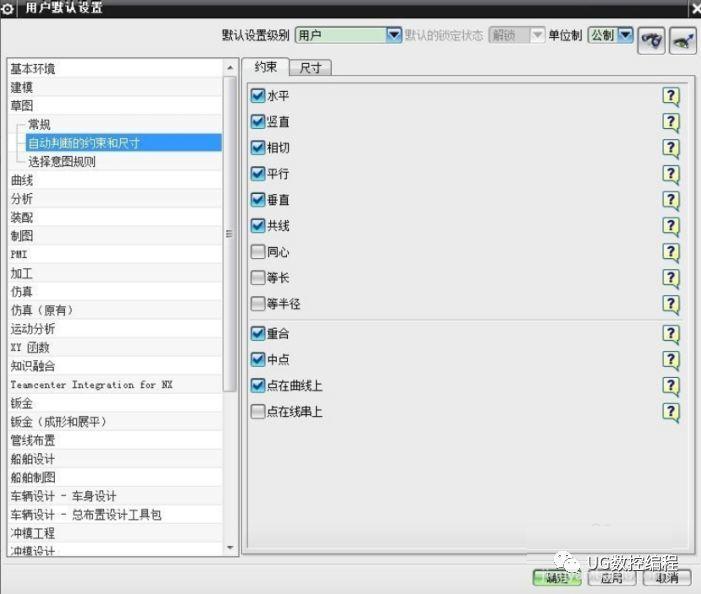Select 选择意图规则 in the tree

coord(62,161)
